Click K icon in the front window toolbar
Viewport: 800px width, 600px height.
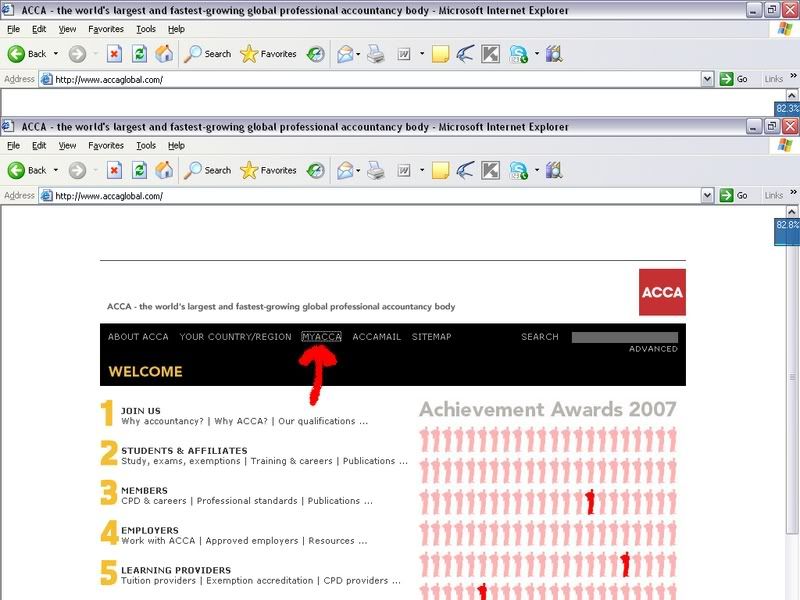click(491, 170)
